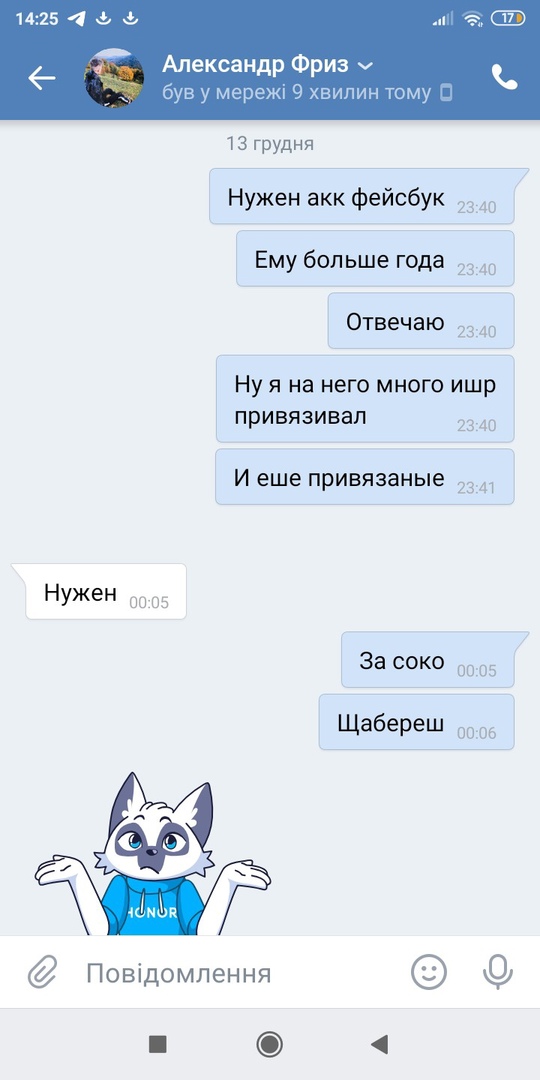Tap the Android home circle button

click(x=269, y=1044)
